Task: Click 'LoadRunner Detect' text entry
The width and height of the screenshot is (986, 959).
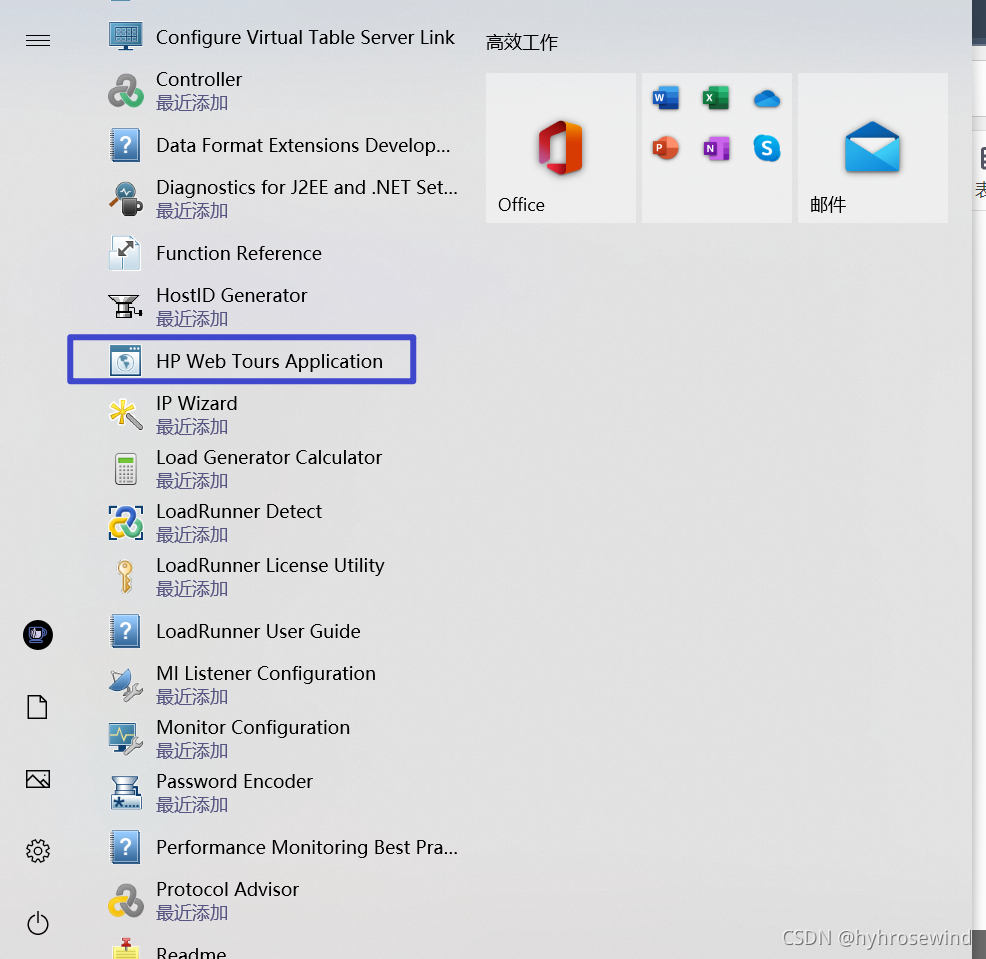Action: (x=239, y=511)
